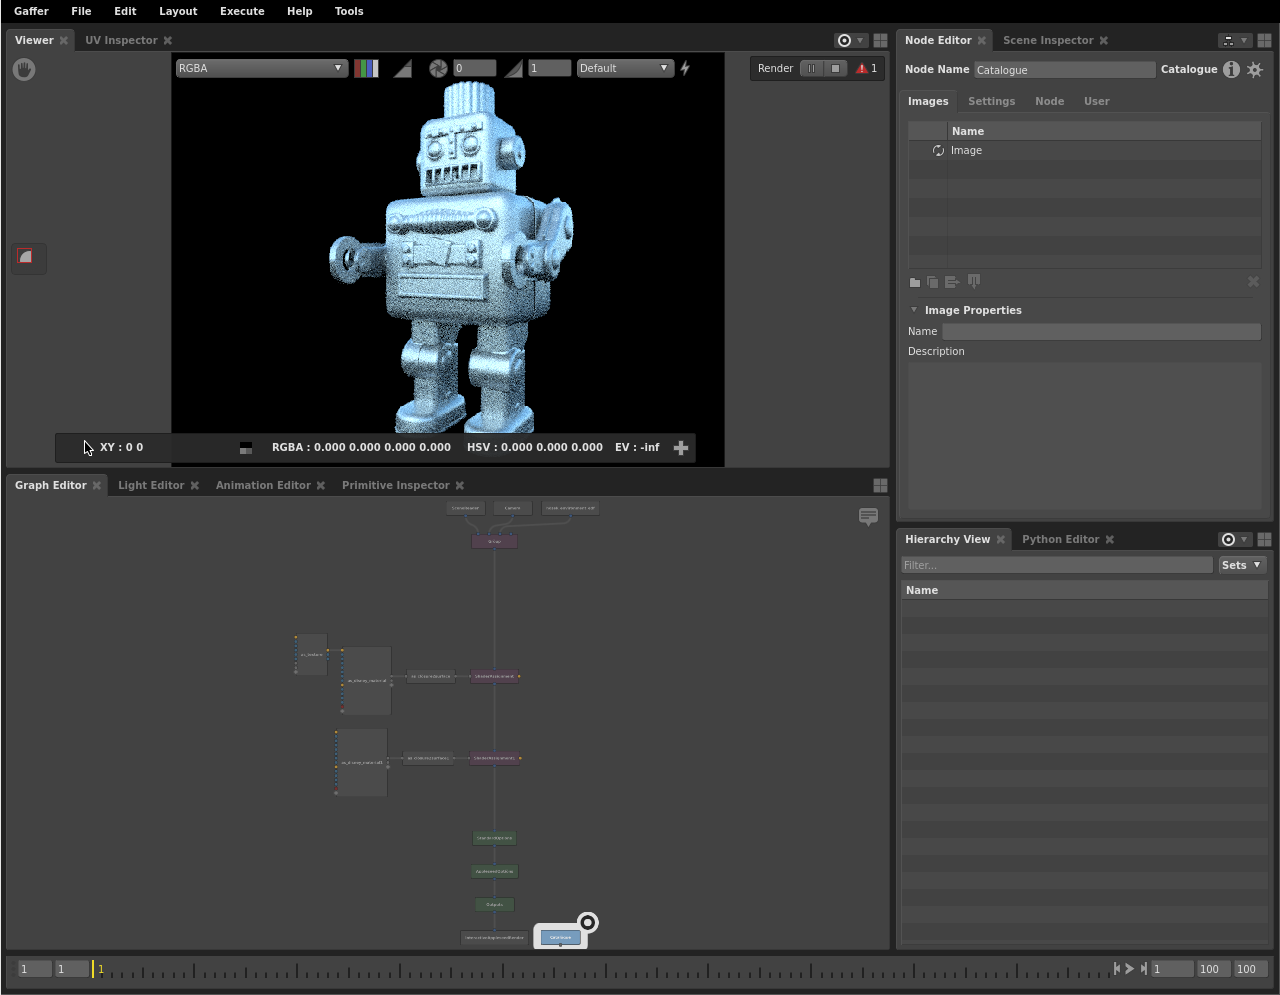Toggle the clipping triangle icon near RGBA
1280x995 pixels.
tap(402, 68)
